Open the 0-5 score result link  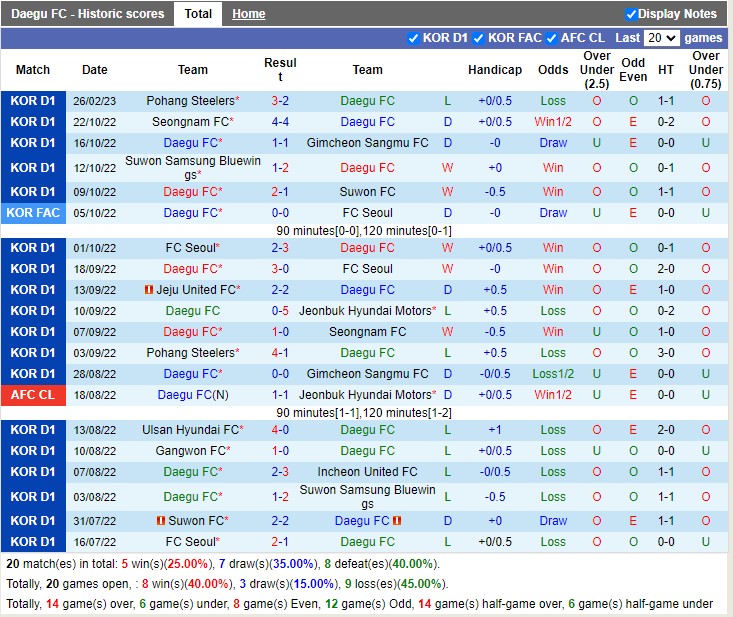[280, 311]
